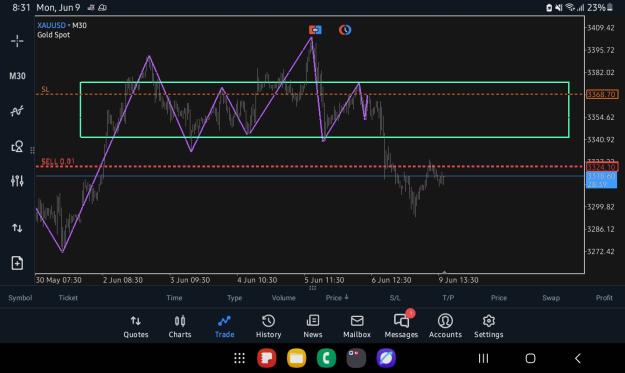Launch the red app in taskbar
The image size is (625, 373).
pyautogui.click(x=267, y=358)
